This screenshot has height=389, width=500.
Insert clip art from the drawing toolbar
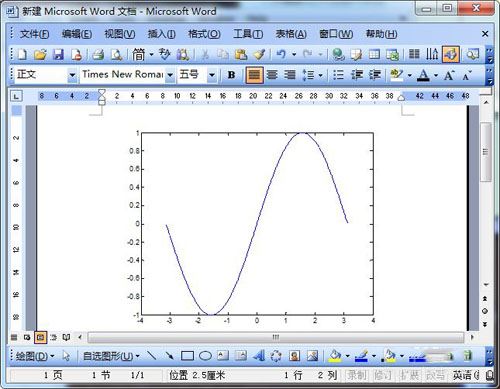pyautogui.click(x=294, y=356)
